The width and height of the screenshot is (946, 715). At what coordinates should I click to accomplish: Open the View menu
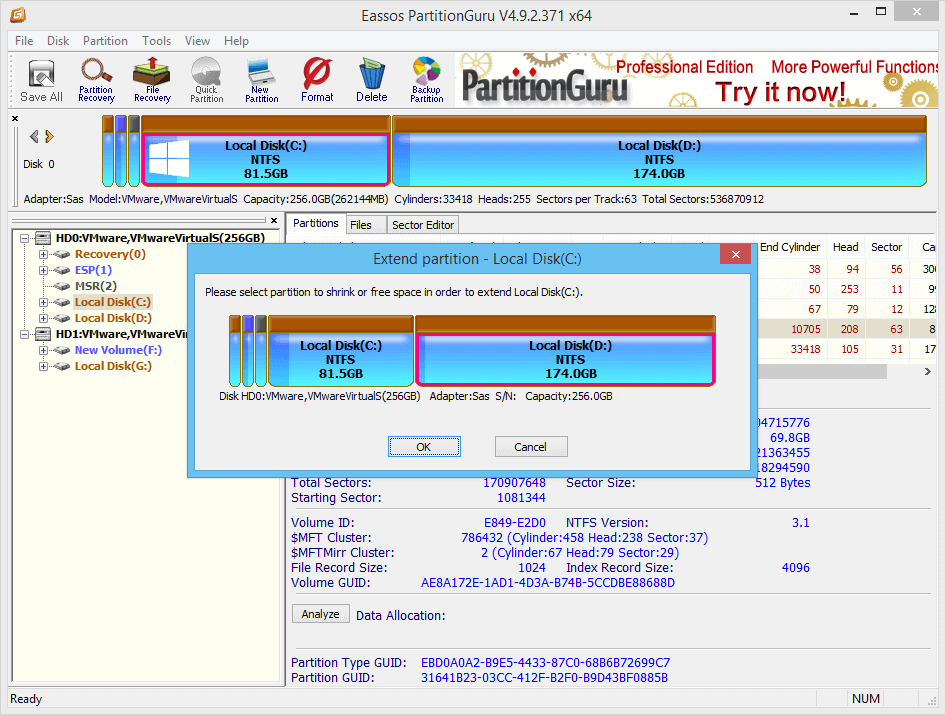click(x=197, y=41)
